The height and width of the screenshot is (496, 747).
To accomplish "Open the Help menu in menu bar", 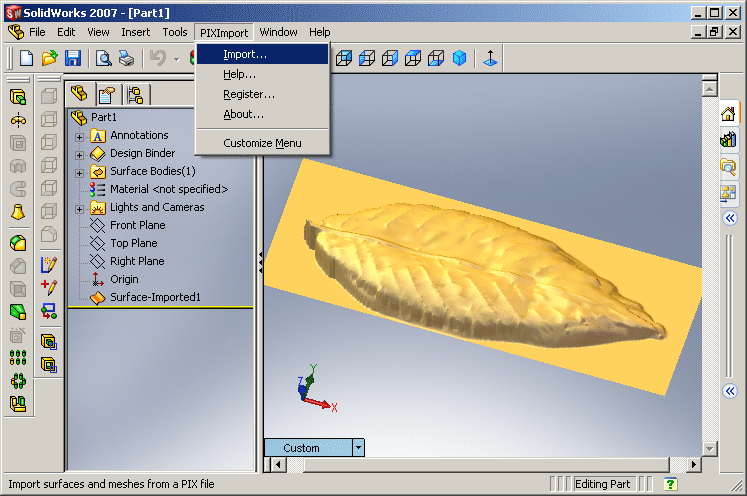I will pyautogui.click(x=320, y=32).
